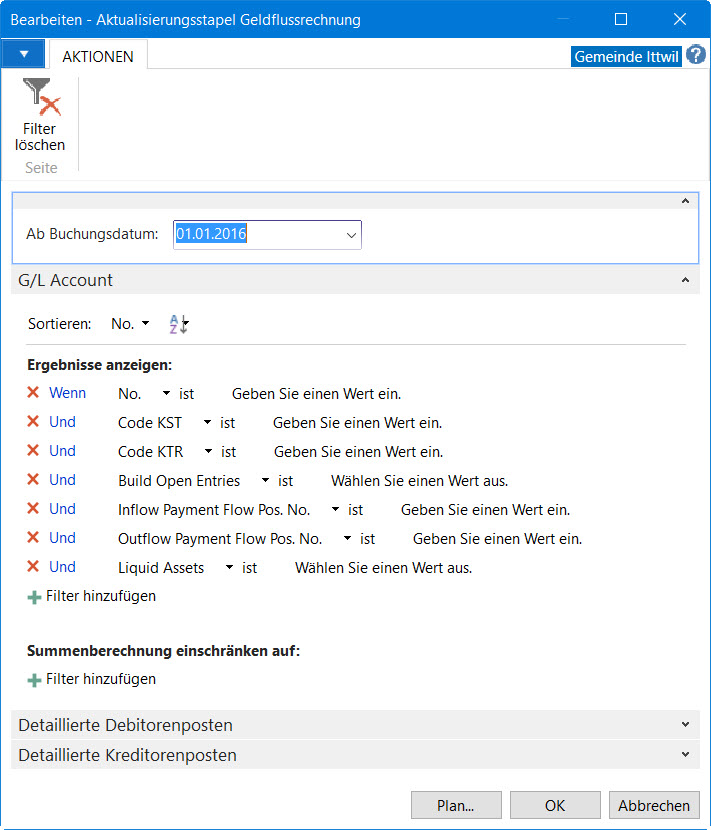Remove the Build Open Entries filter row
This screenshot has width=711, height=830.
coord(33,480)
